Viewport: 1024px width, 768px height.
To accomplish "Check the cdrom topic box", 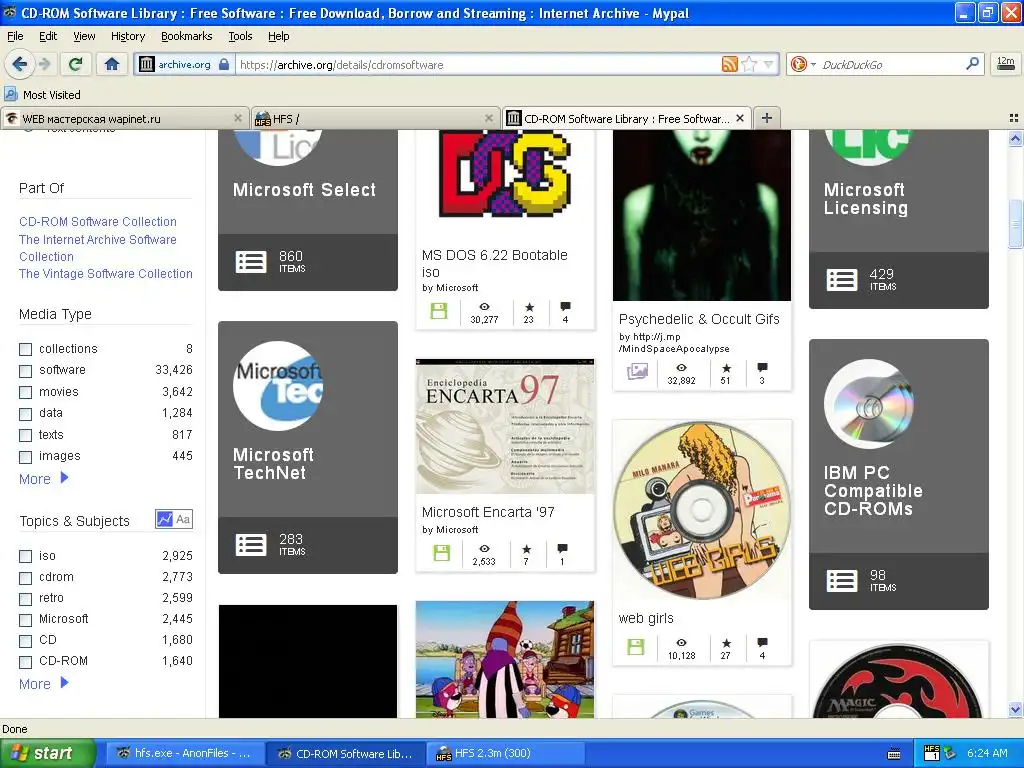I will click(x=25, y=578).
